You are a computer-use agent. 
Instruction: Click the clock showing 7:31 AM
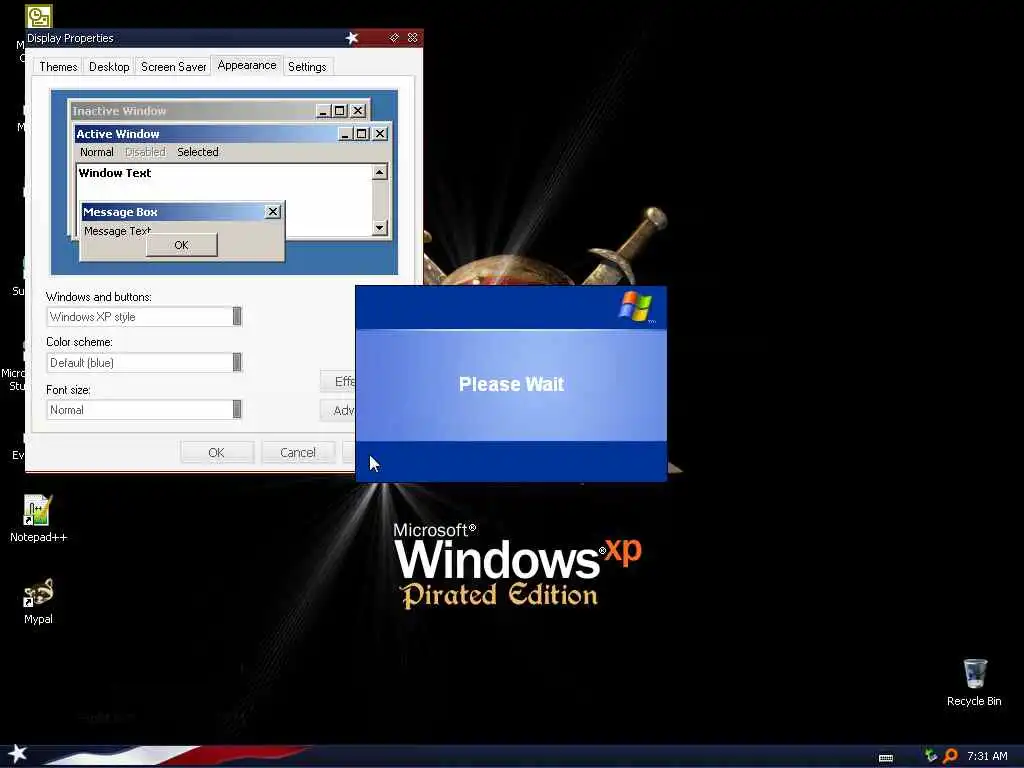pyautogui.click(x=987, y=756)
